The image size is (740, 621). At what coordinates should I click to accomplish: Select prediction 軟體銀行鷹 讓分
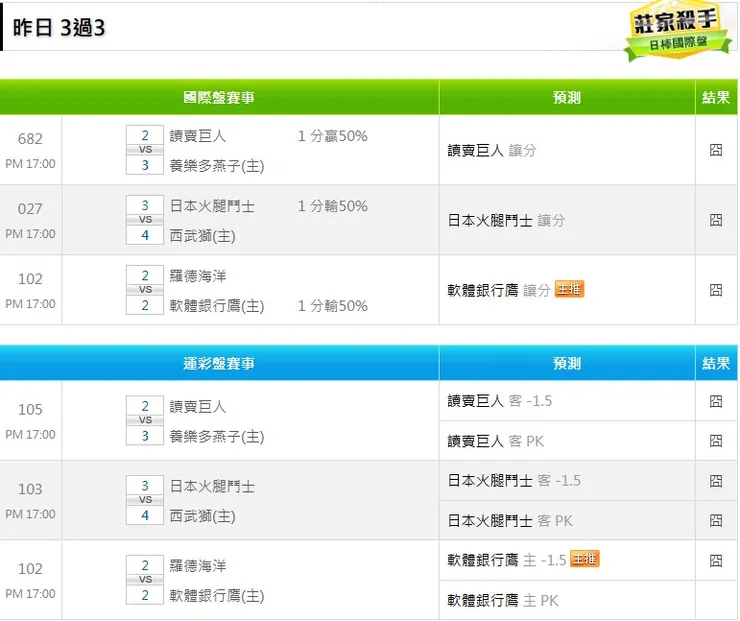click(499, 290)
